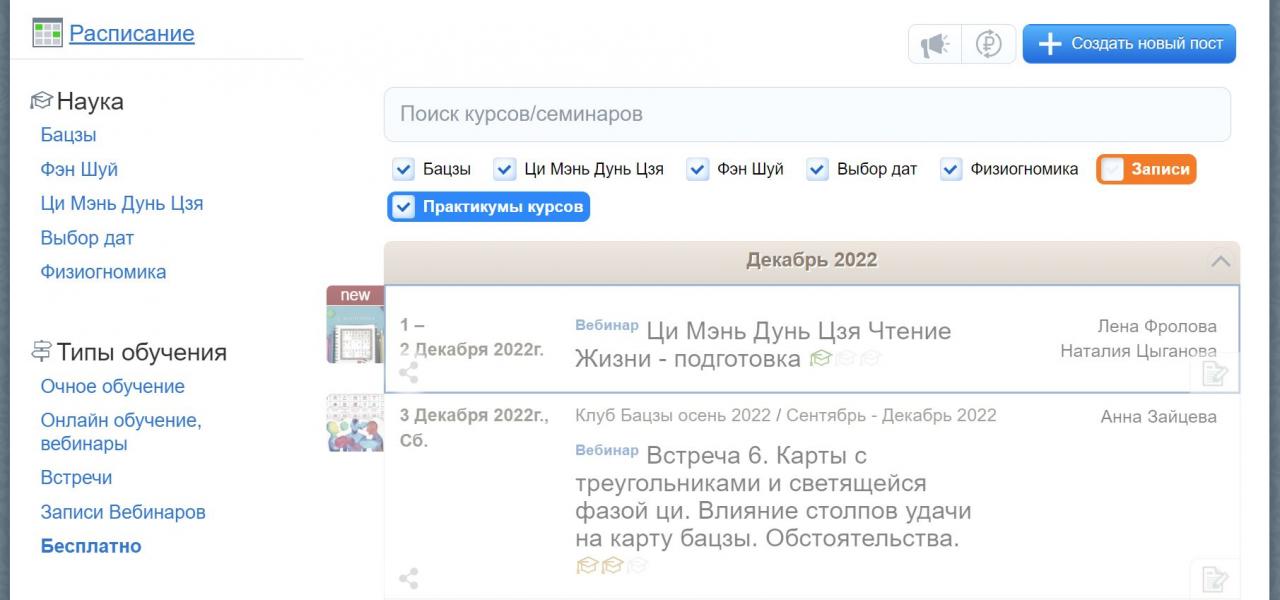
Task: Click the schedule calendar grid icon
Action: tap(47, 33)
